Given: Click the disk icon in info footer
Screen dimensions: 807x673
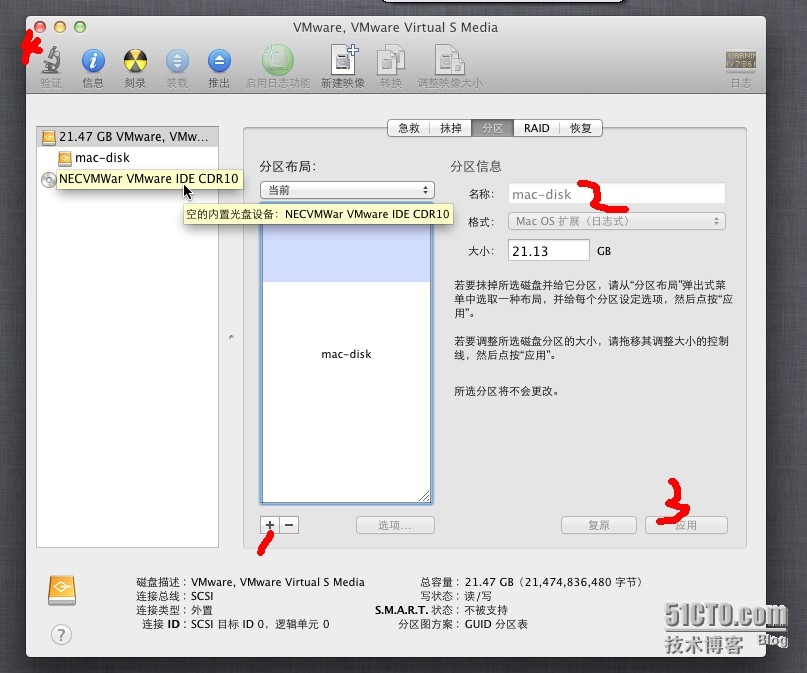Looking at the screenshot, I should pyautogui.click(x=62, y=590).
